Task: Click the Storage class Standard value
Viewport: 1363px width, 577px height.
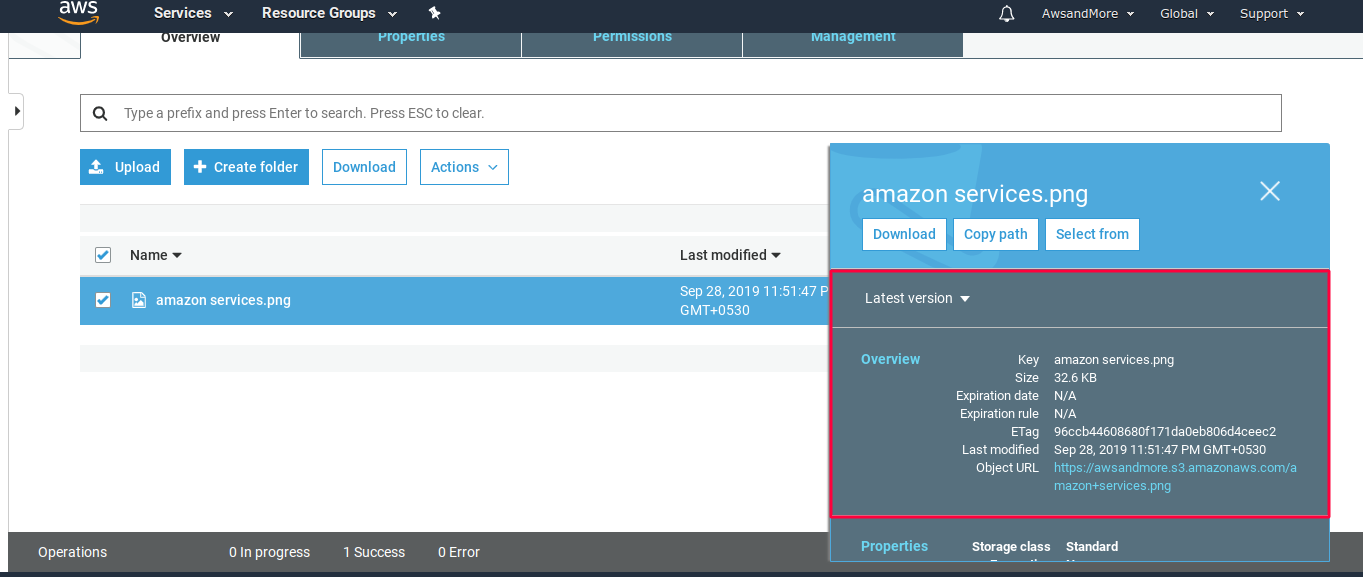Action: (1092, 547)
